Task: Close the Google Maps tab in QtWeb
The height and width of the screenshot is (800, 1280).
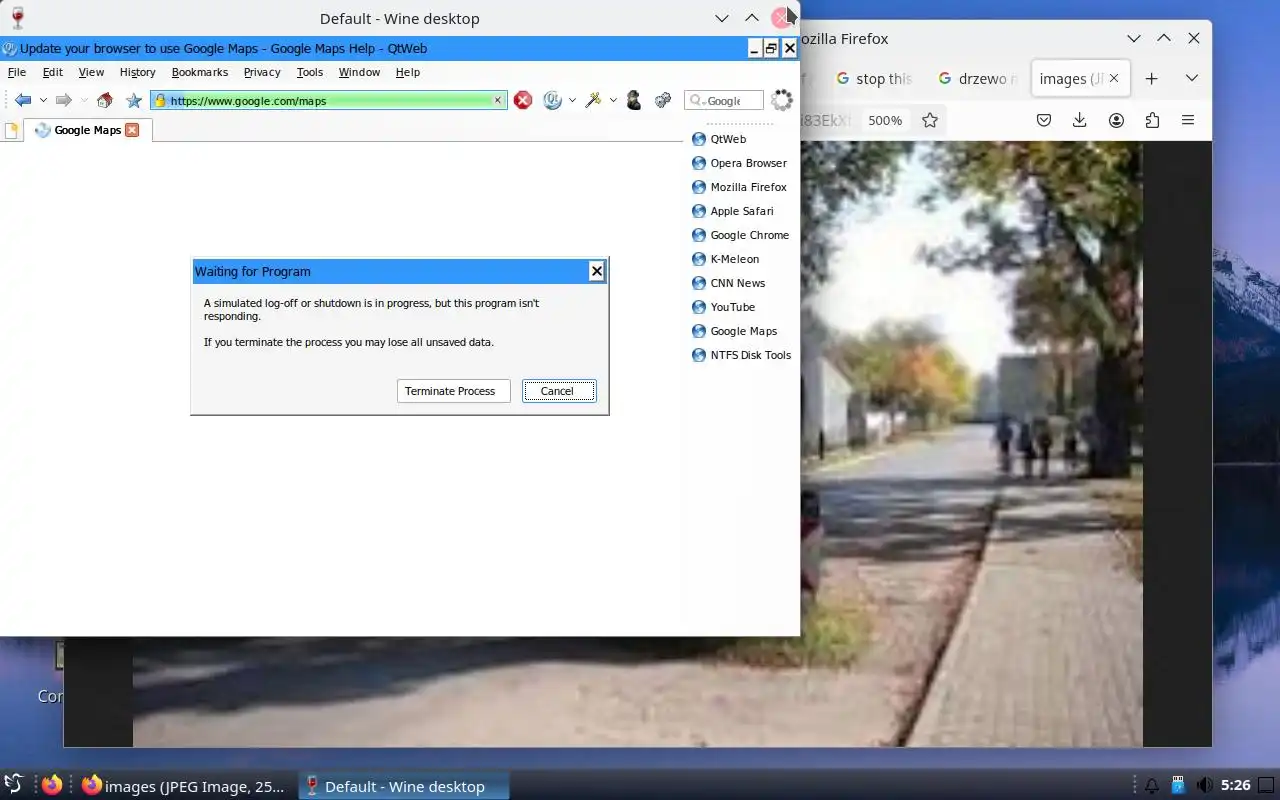Action: click(x=132, y=130)
